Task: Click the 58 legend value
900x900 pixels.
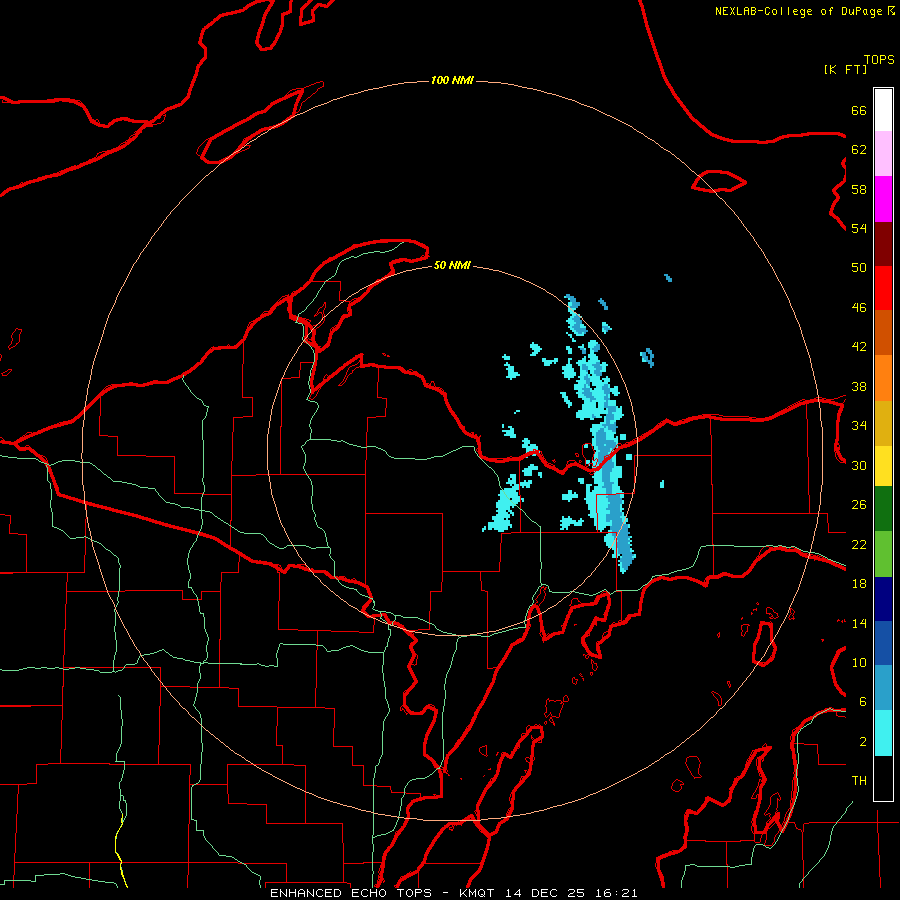Action: click(x=859, y=189)
